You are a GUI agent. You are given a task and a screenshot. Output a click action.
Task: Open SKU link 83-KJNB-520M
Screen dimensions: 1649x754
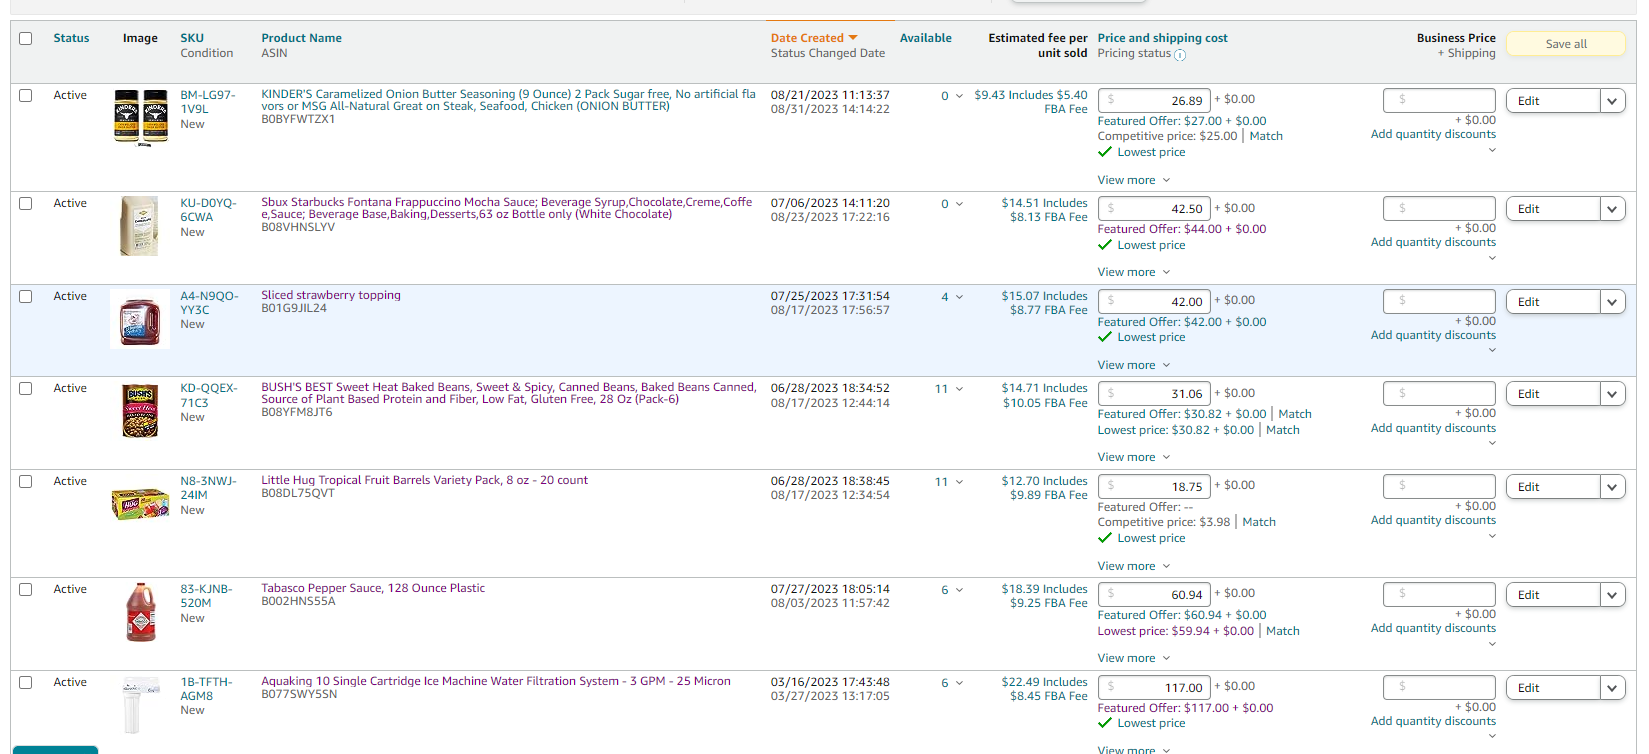[206, 596]
